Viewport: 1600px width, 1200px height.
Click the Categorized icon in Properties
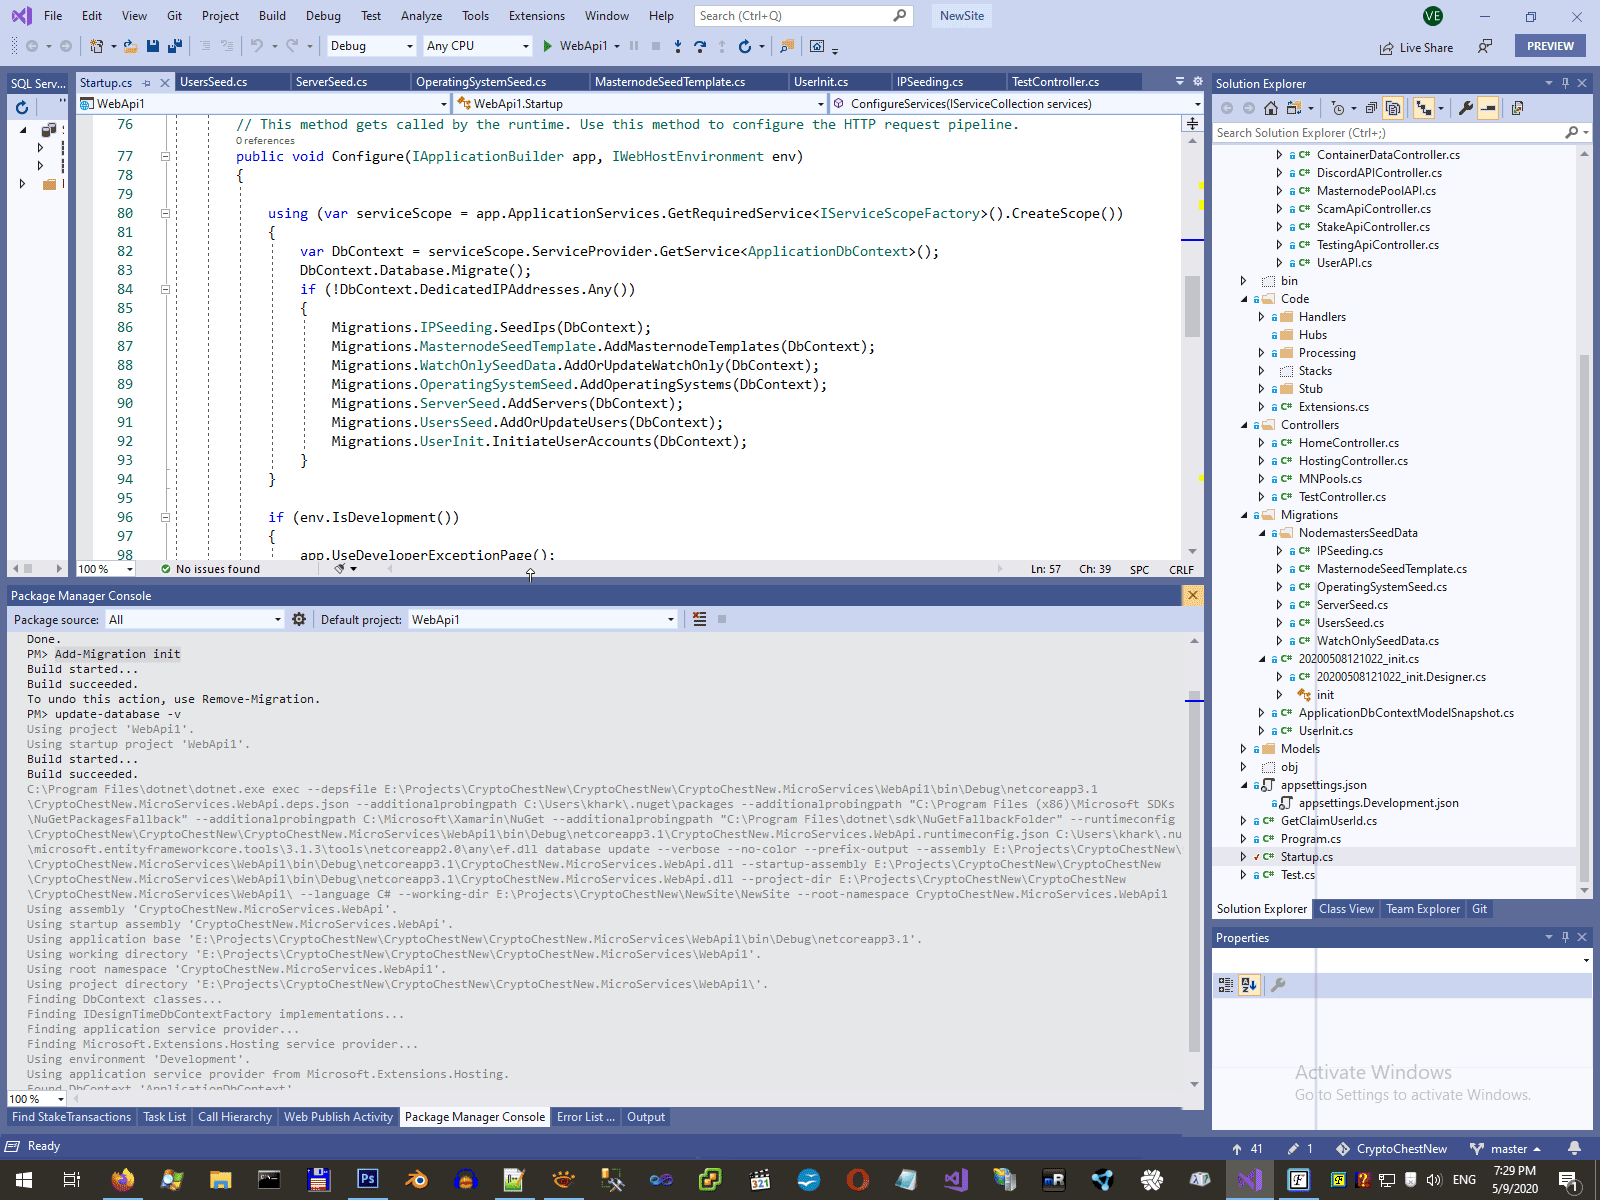[x=1226, y=985]
